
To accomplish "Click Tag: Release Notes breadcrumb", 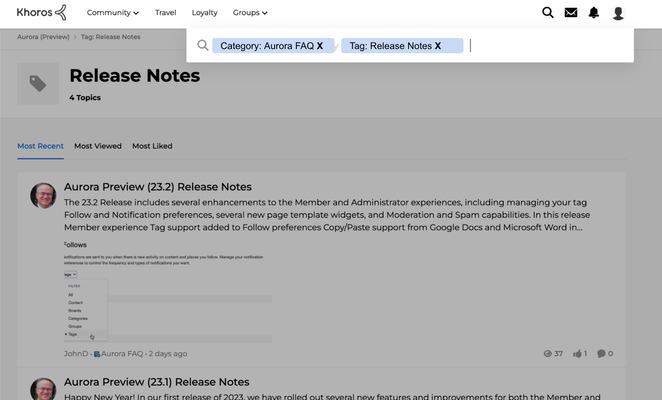I will pos(111,37).
